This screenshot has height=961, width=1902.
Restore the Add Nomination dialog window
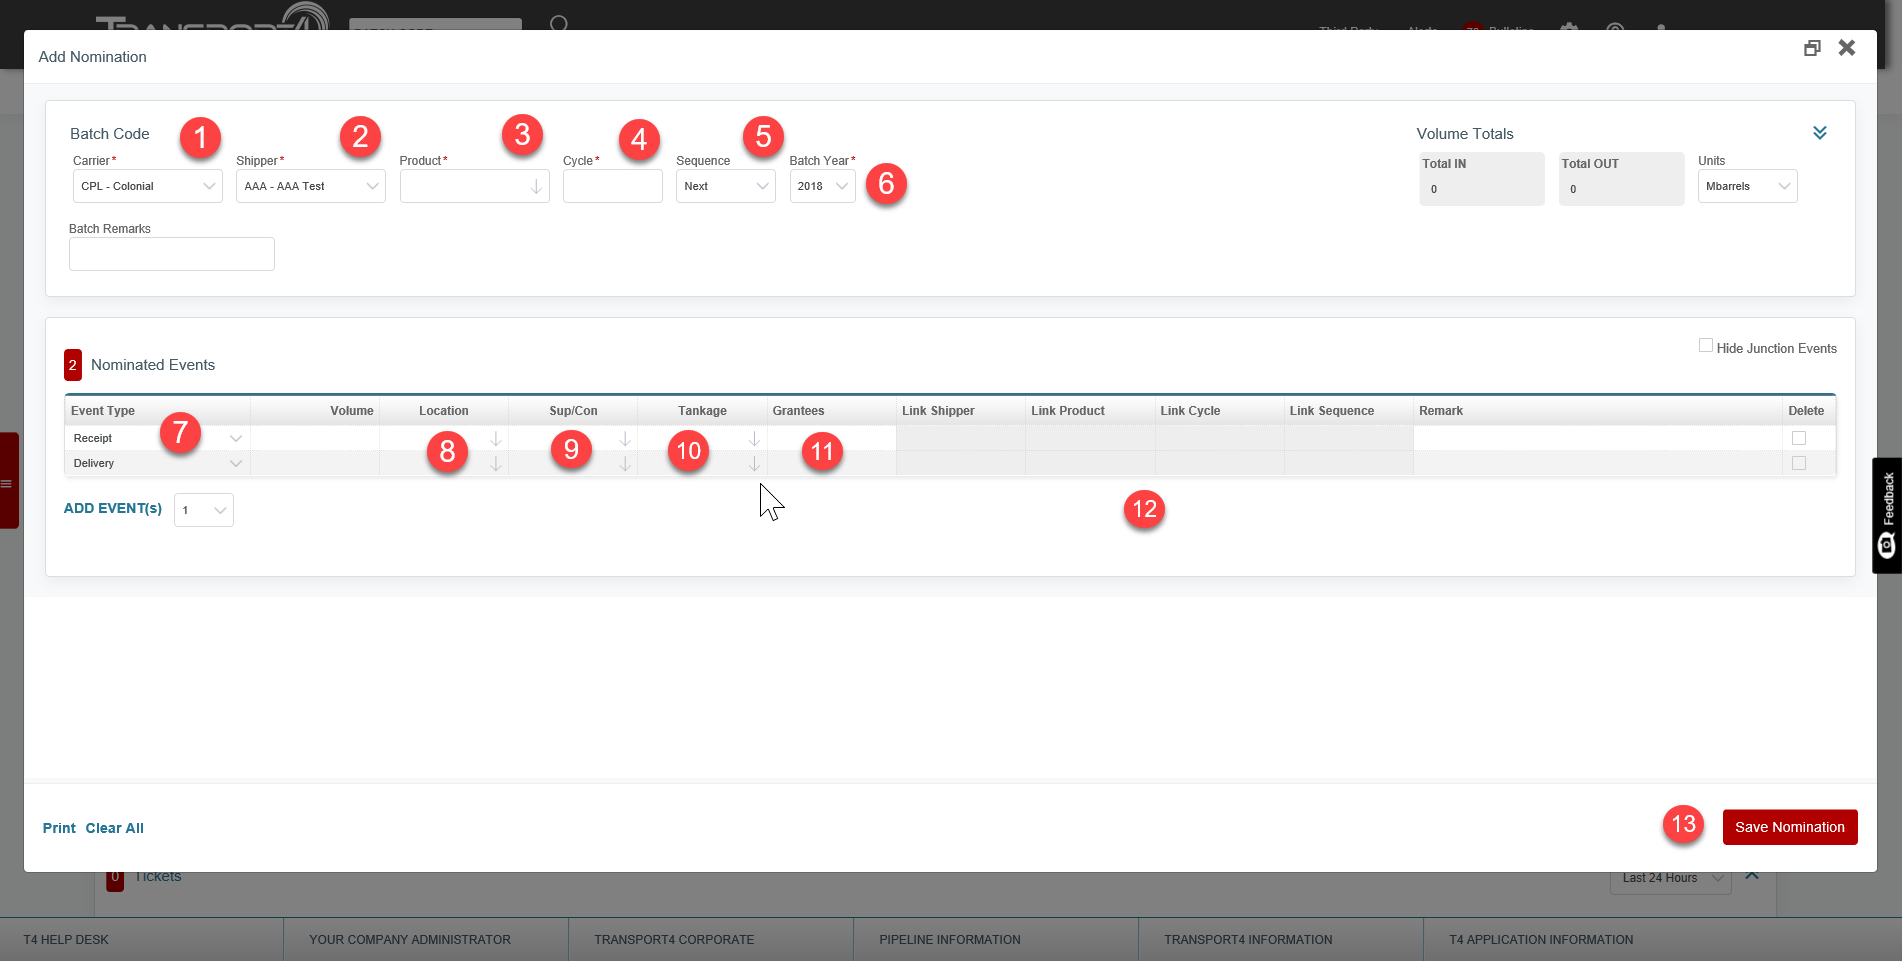tap(1811, 48)
